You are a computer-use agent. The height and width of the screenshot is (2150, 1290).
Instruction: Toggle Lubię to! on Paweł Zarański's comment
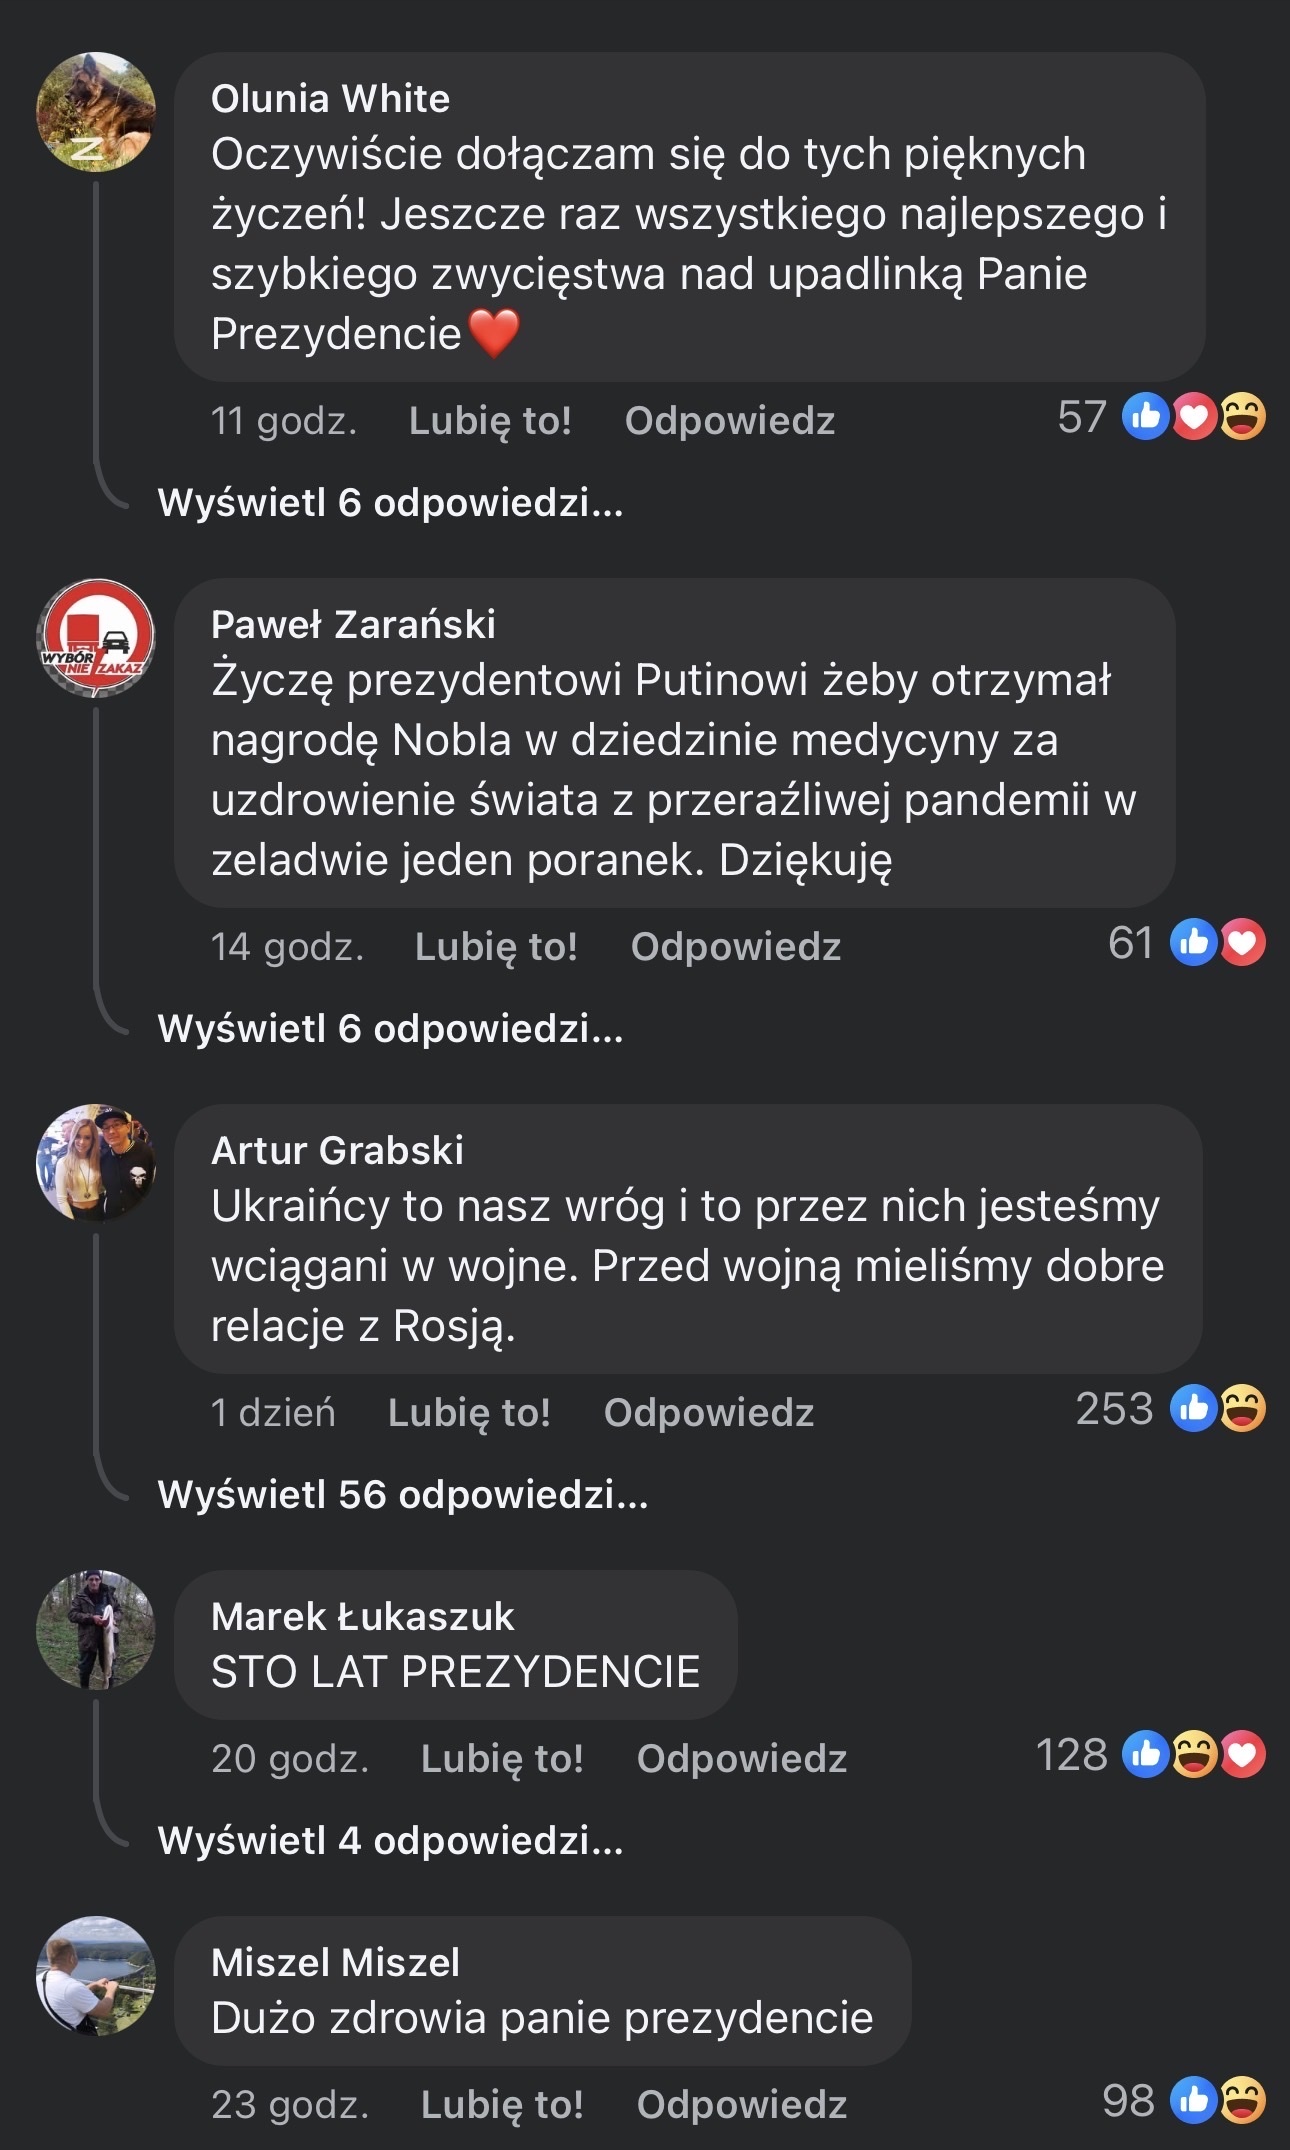(x=496, y=947)
